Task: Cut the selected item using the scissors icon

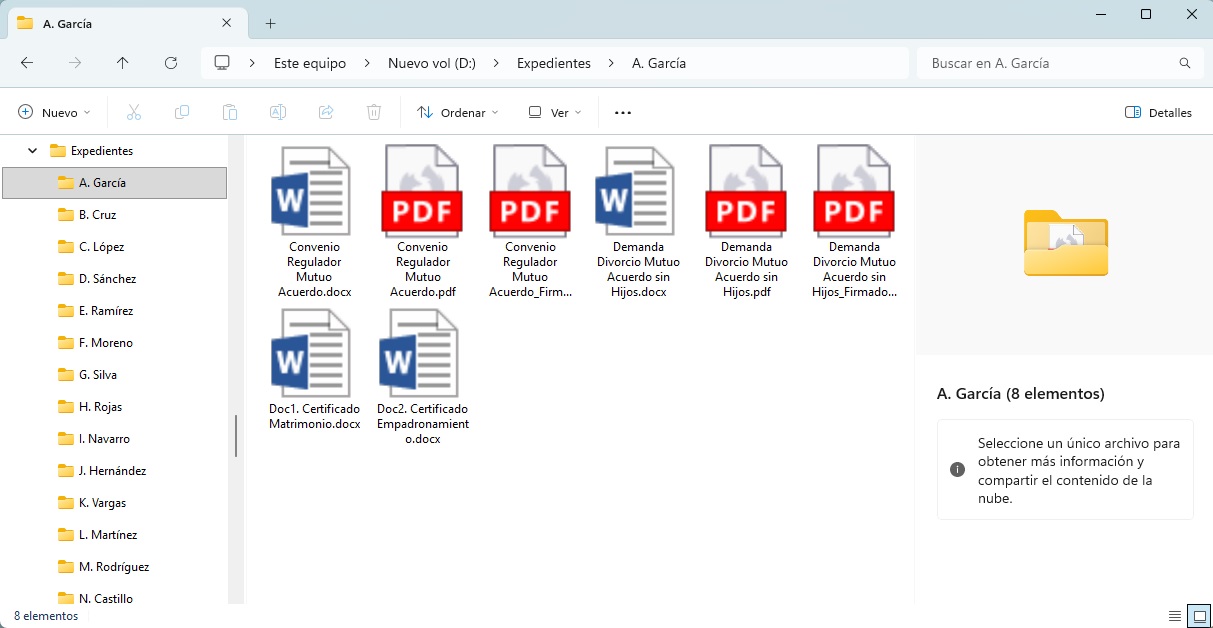Action: tap(134, 112)
